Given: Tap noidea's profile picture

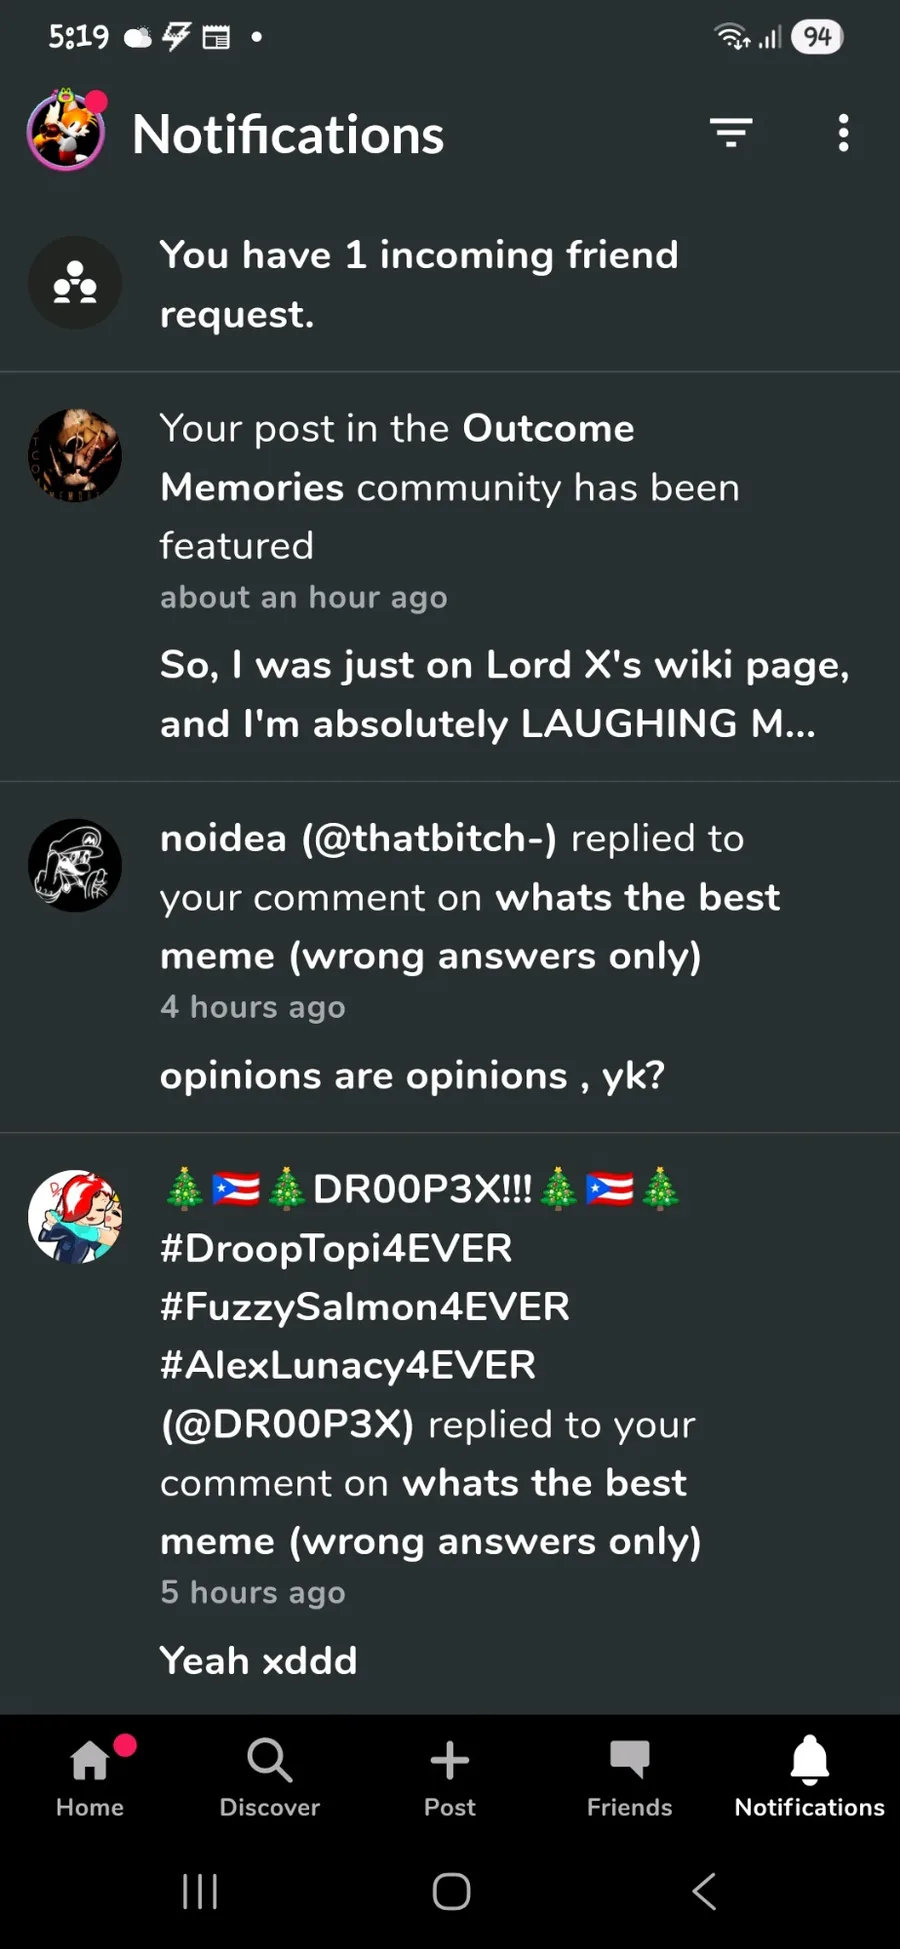Looking at the screenshot, I should [x=75, y=865].
